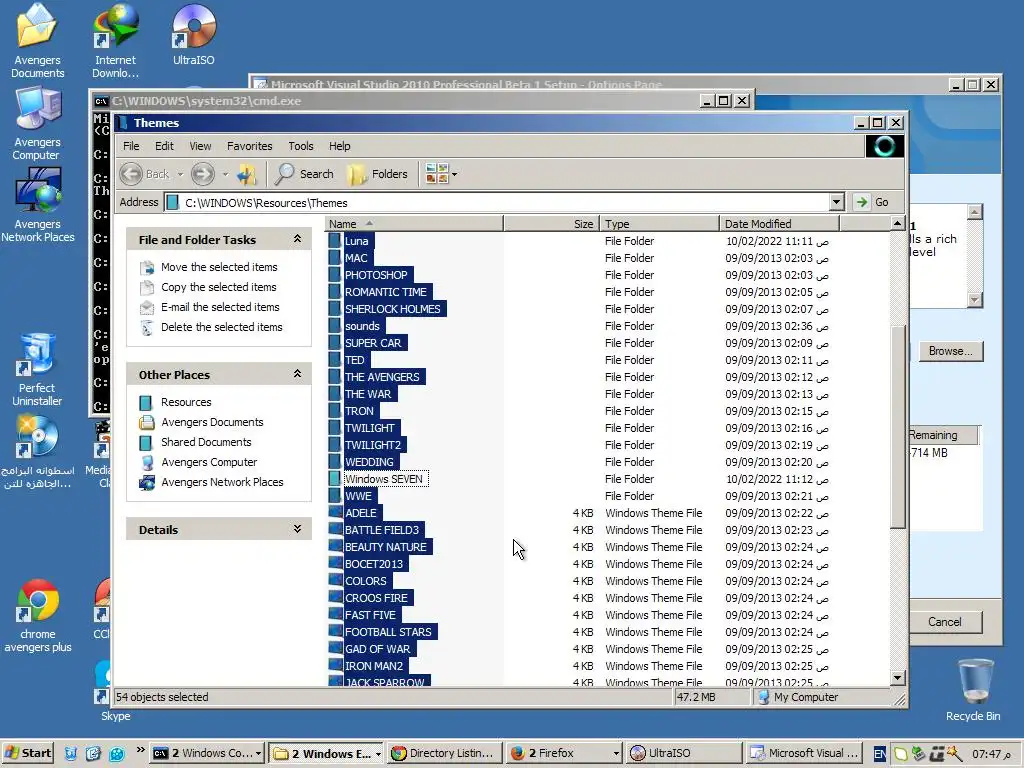Viewport: 1024px width, 768px height.
Task: Sort by the Date Modified column
Action: tap(778, 224)
